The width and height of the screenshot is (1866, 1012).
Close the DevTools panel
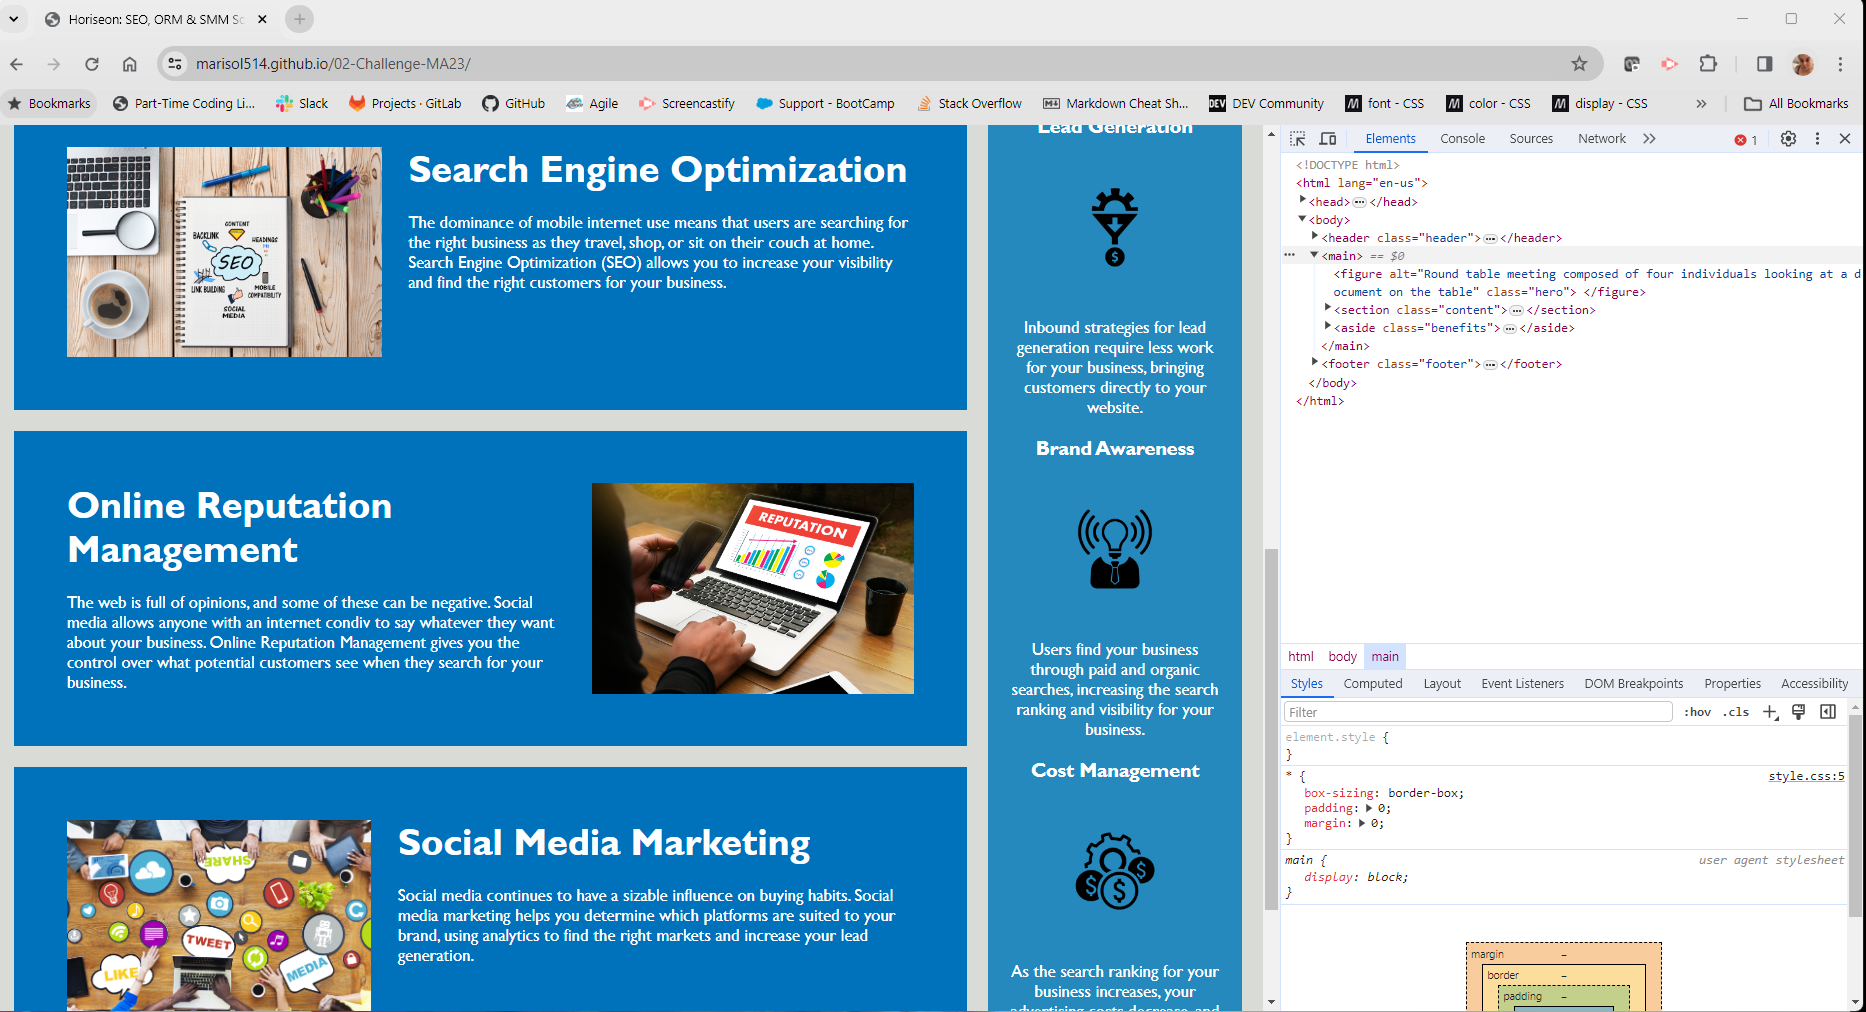click(x=1845, y=139)
